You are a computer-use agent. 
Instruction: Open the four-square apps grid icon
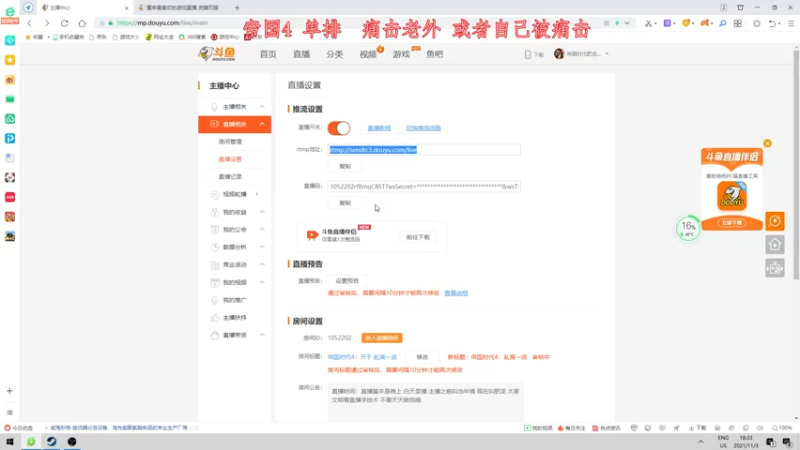738,23
